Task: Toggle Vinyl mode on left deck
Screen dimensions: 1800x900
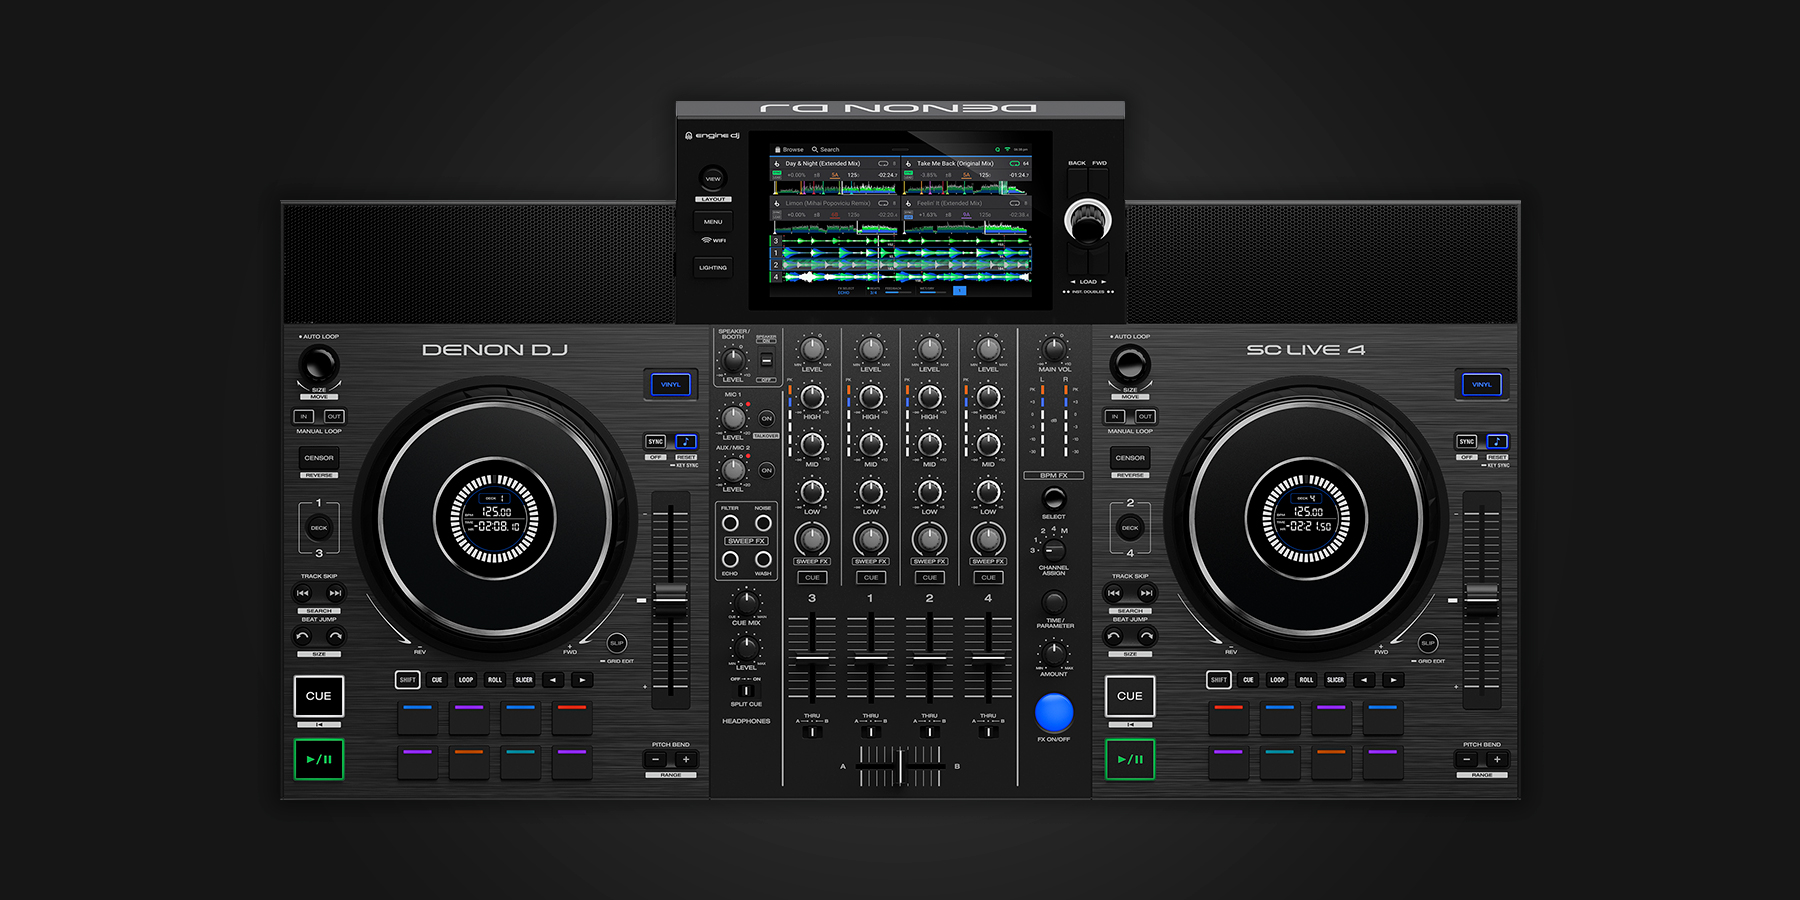Action: pyautogui.click(x=670, y=384)
